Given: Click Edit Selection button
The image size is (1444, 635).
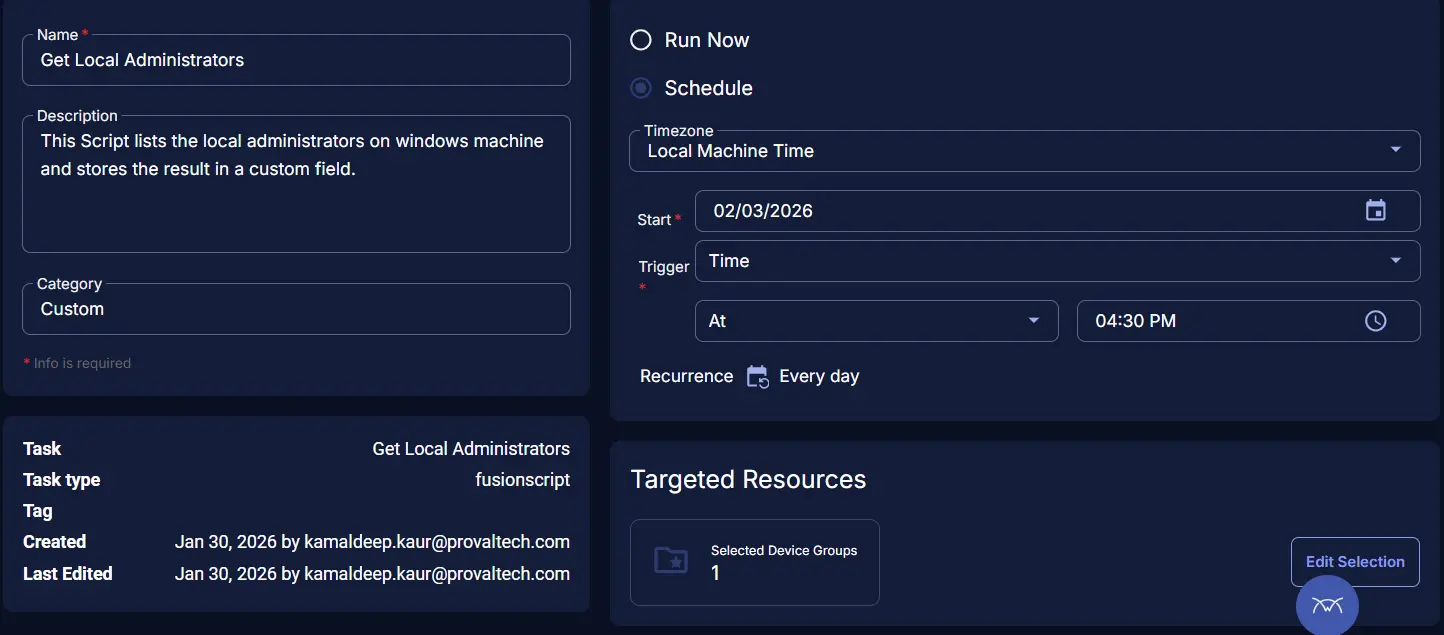Looking at the screenshot, I should pos(1354,562).
